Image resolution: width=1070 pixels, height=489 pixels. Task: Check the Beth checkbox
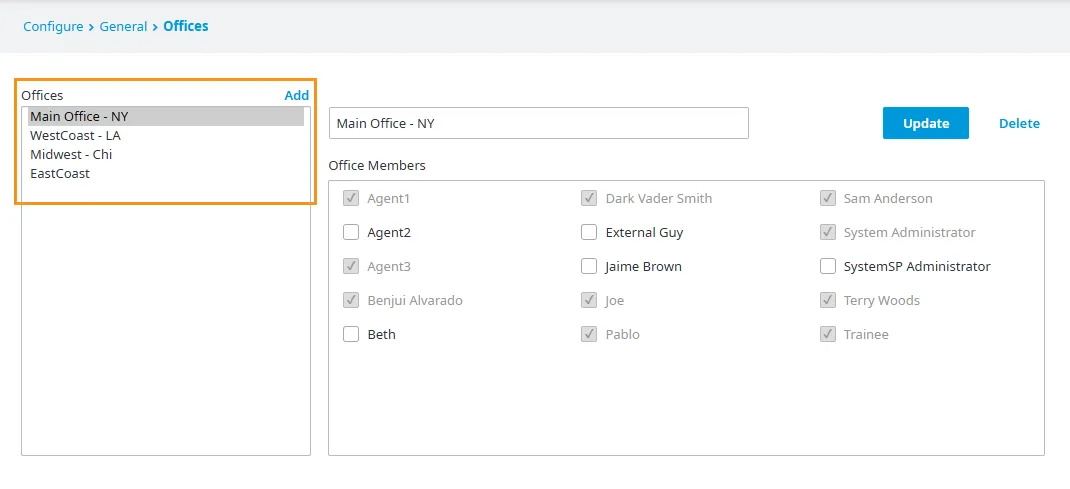click(x=351, y=335)
